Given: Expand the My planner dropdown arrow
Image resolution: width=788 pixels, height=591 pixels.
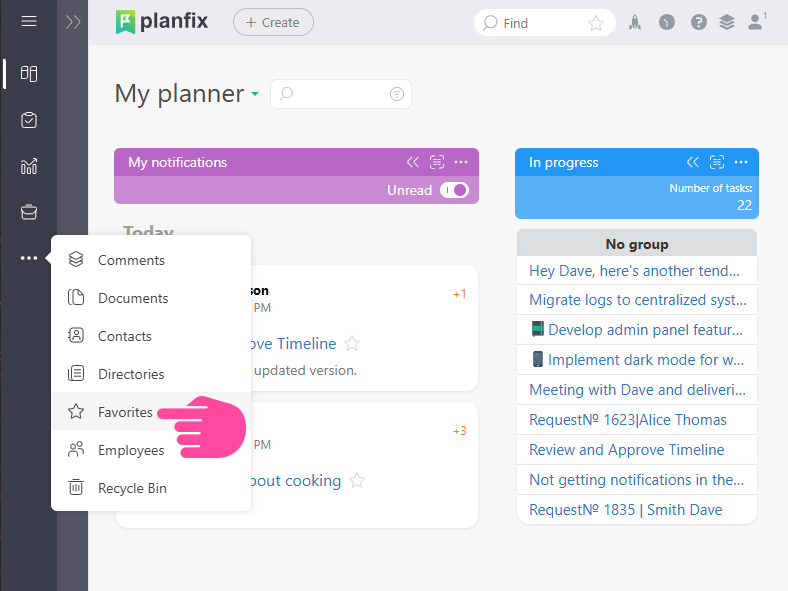Looking at the screenshot, I should pos(255,94).
